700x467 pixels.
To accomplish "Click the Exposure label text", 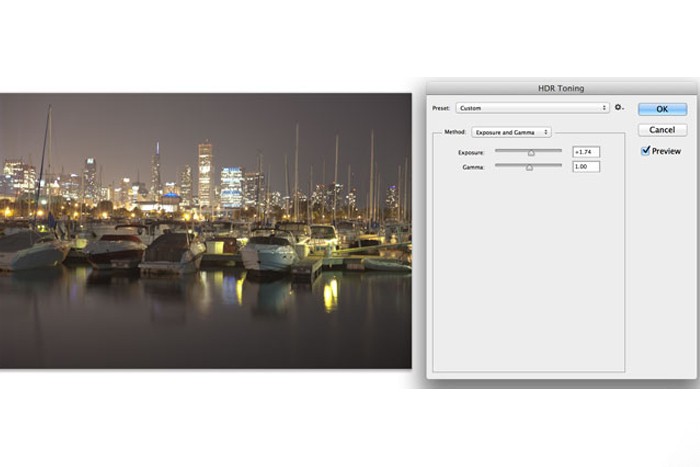I will point(471,152).
